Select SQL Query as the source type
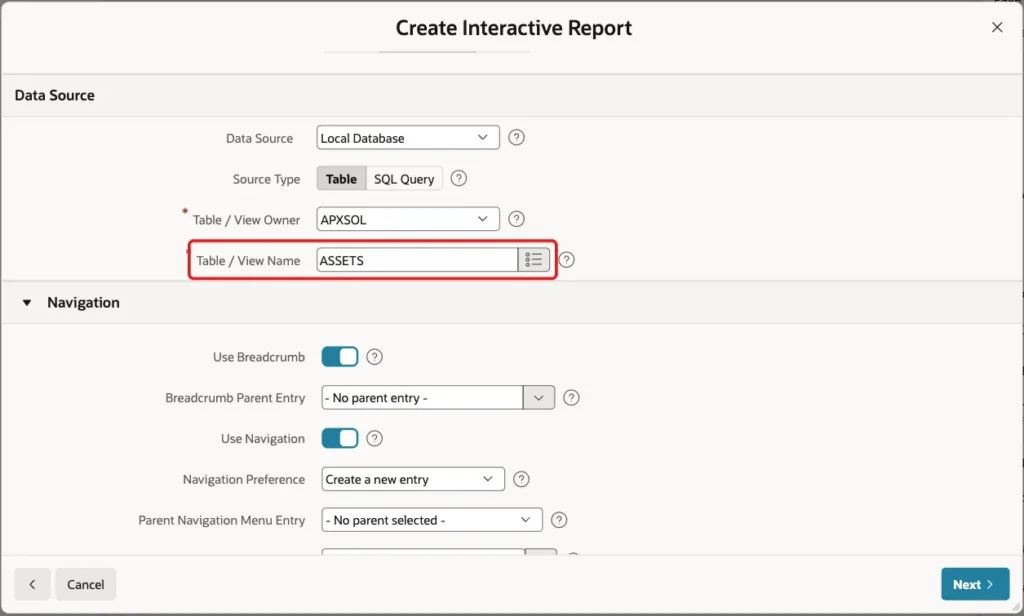Image resolution: width=1024 pixels, height=616 pixels. pos(404,178)
